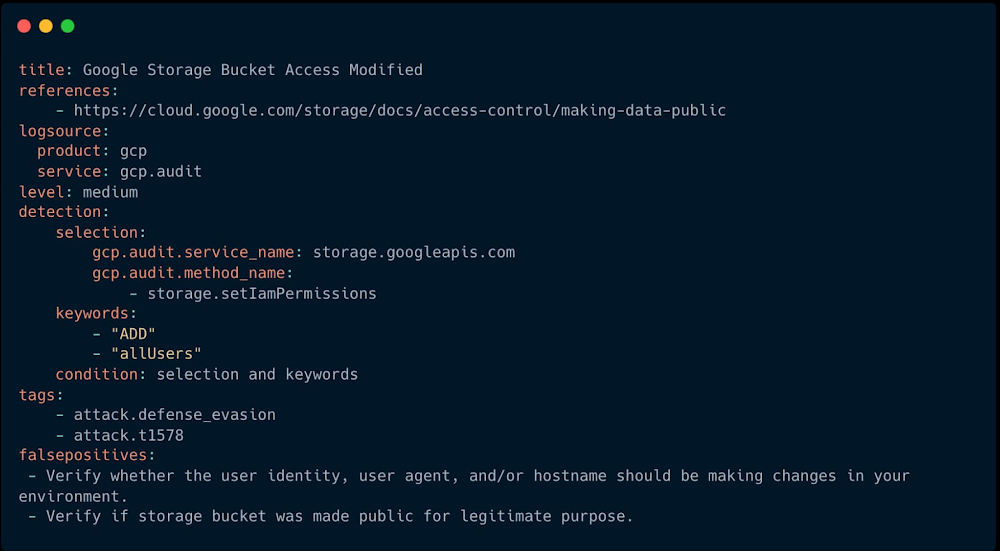This screenshot has height=551, width=1000.
Task: Select the text 'Google Storage Bucket Access Modified'
Action: coord(253,70)
